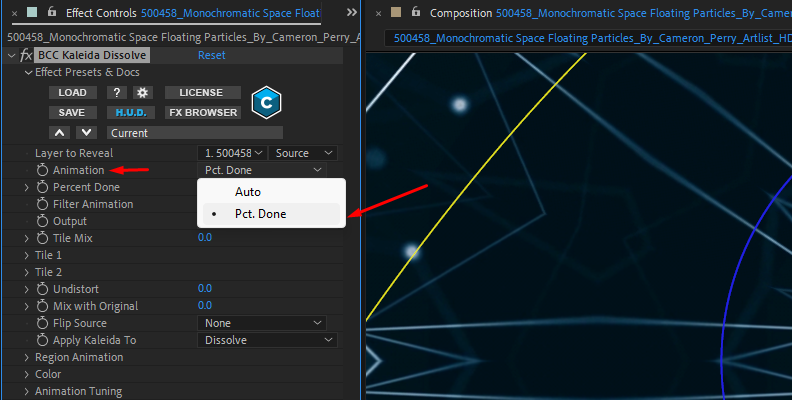792x400 pixels.
Task: Collapse Effect Presets & Docs group
Action: click(29, 73)
